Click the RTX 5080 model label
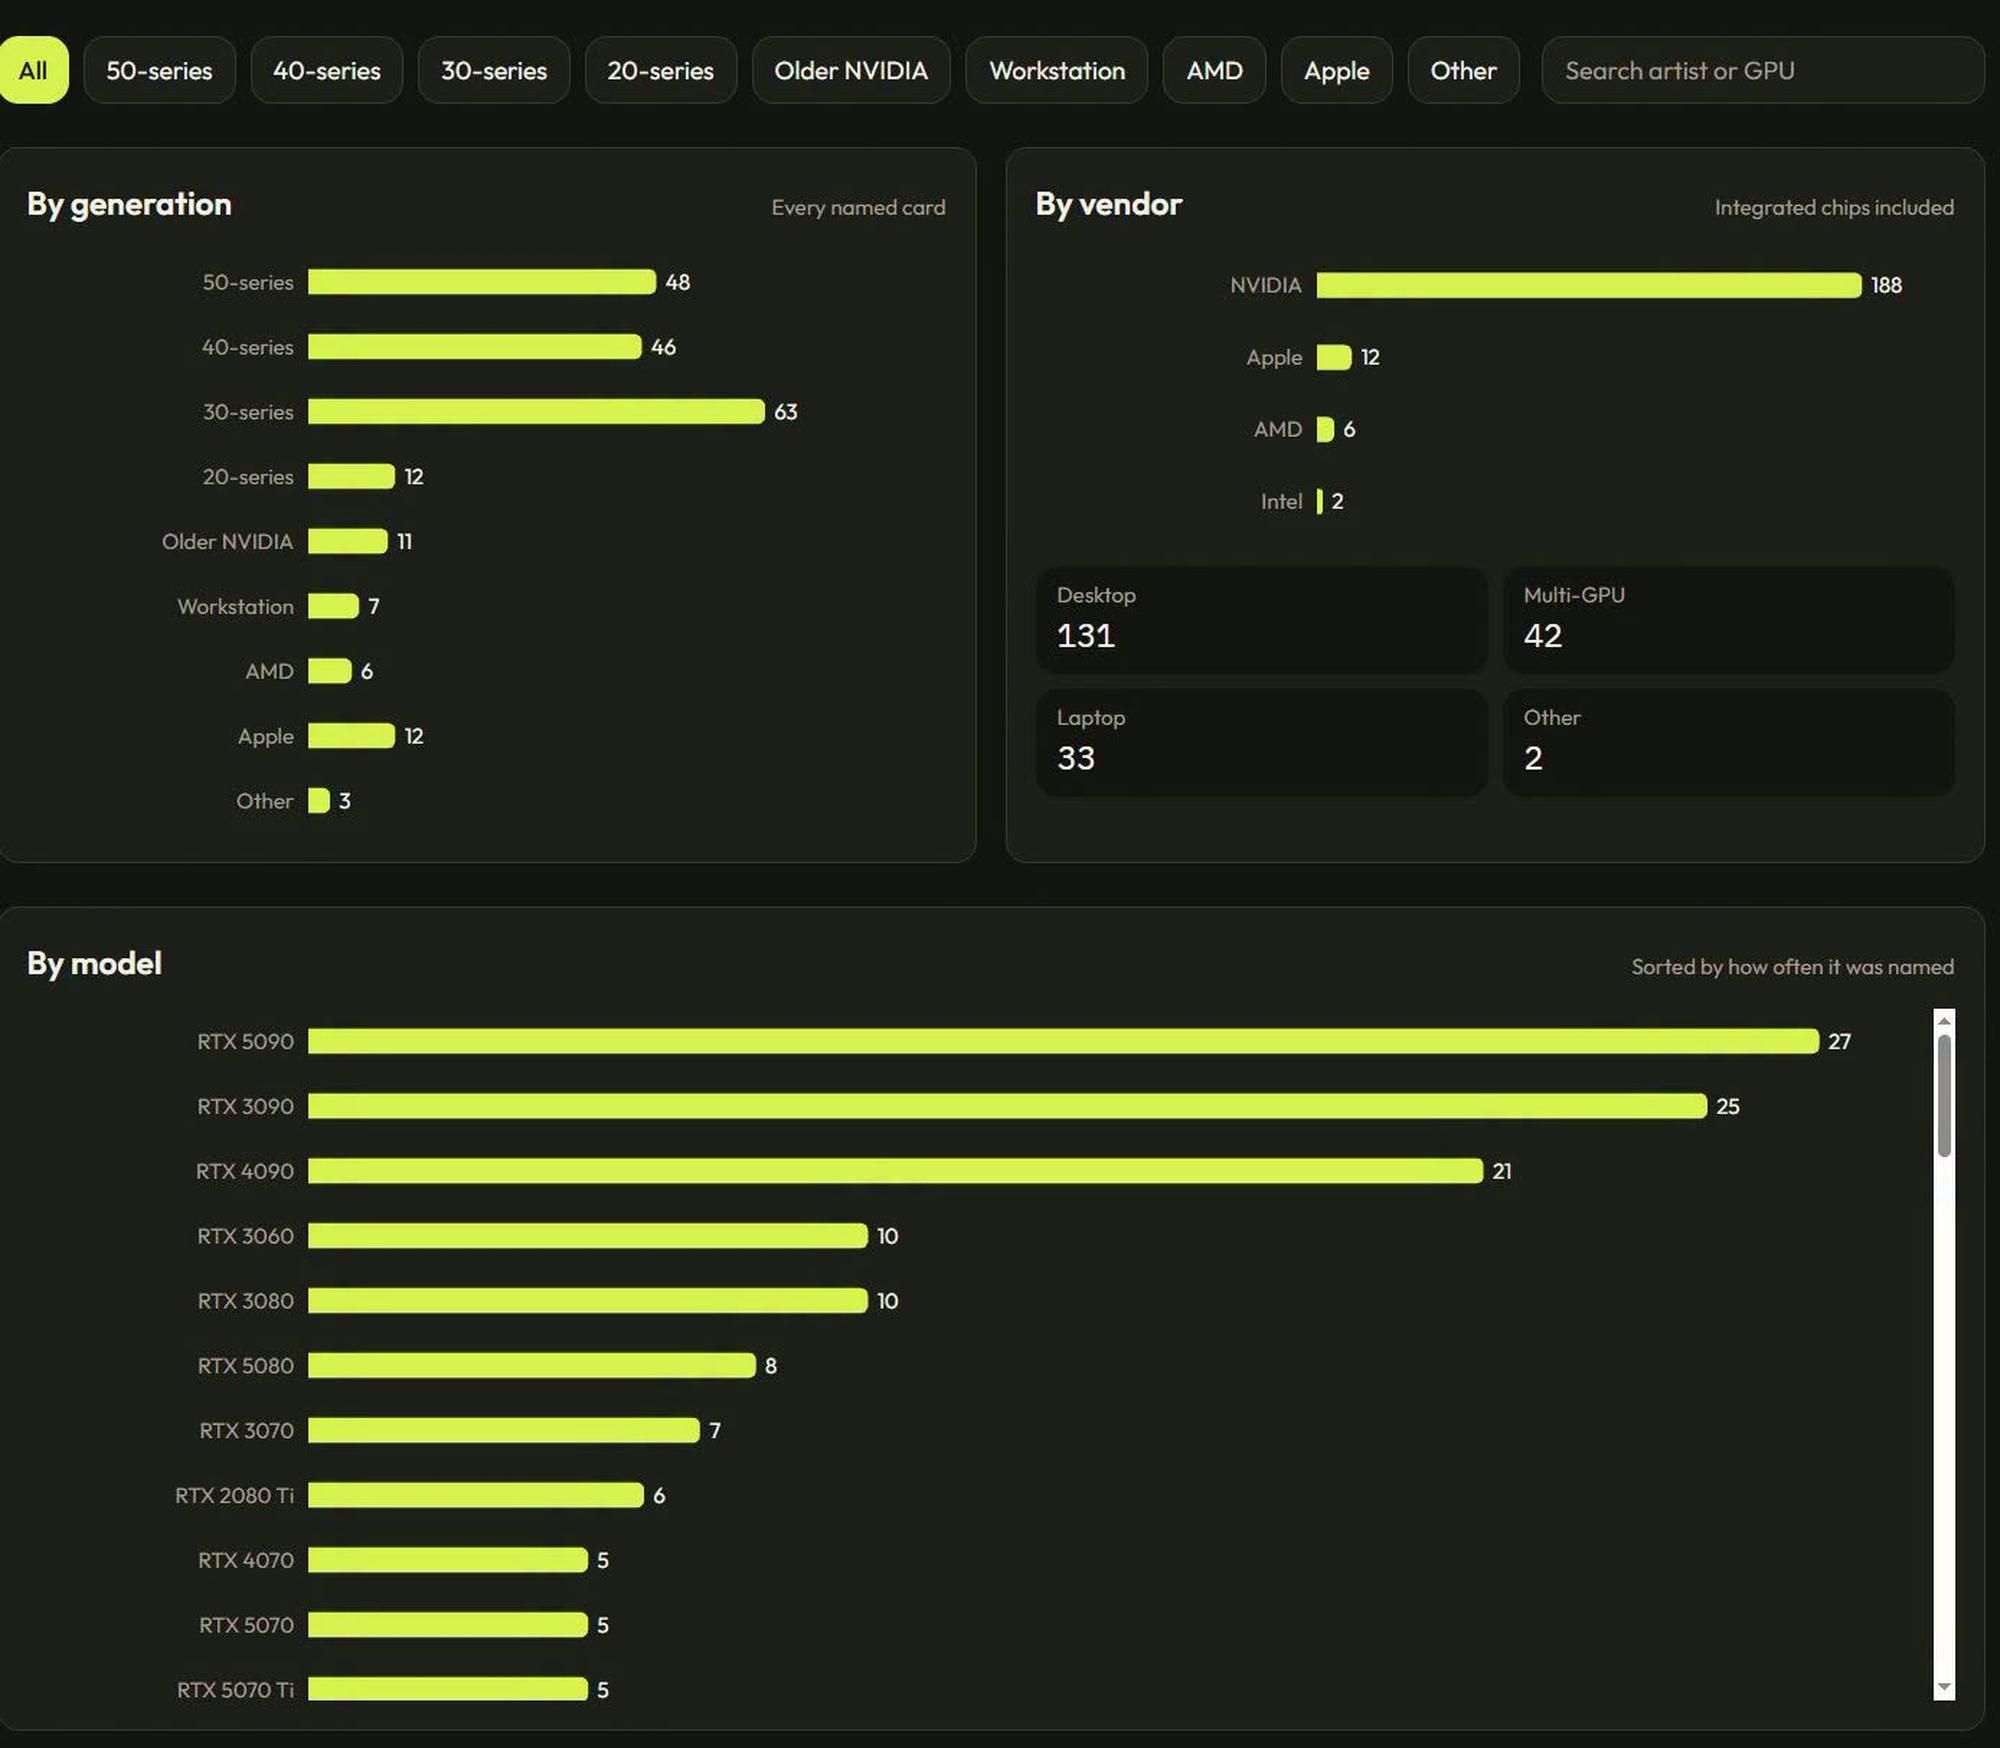Screen dimensions: 2000x1748 click(245, 1366)
